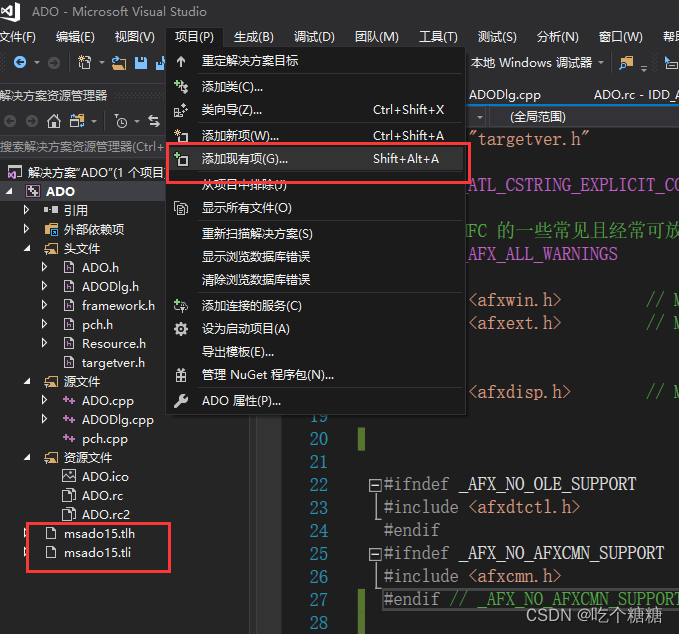Click the Solution Explorer back arrow icon

coord(10,121)
